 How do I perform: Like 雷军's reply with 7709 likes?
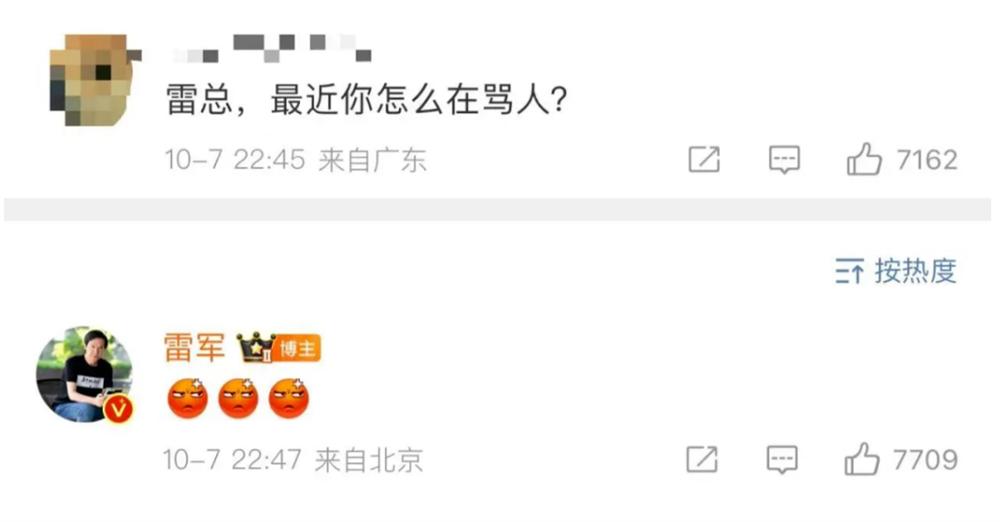[x=862, y=459]
